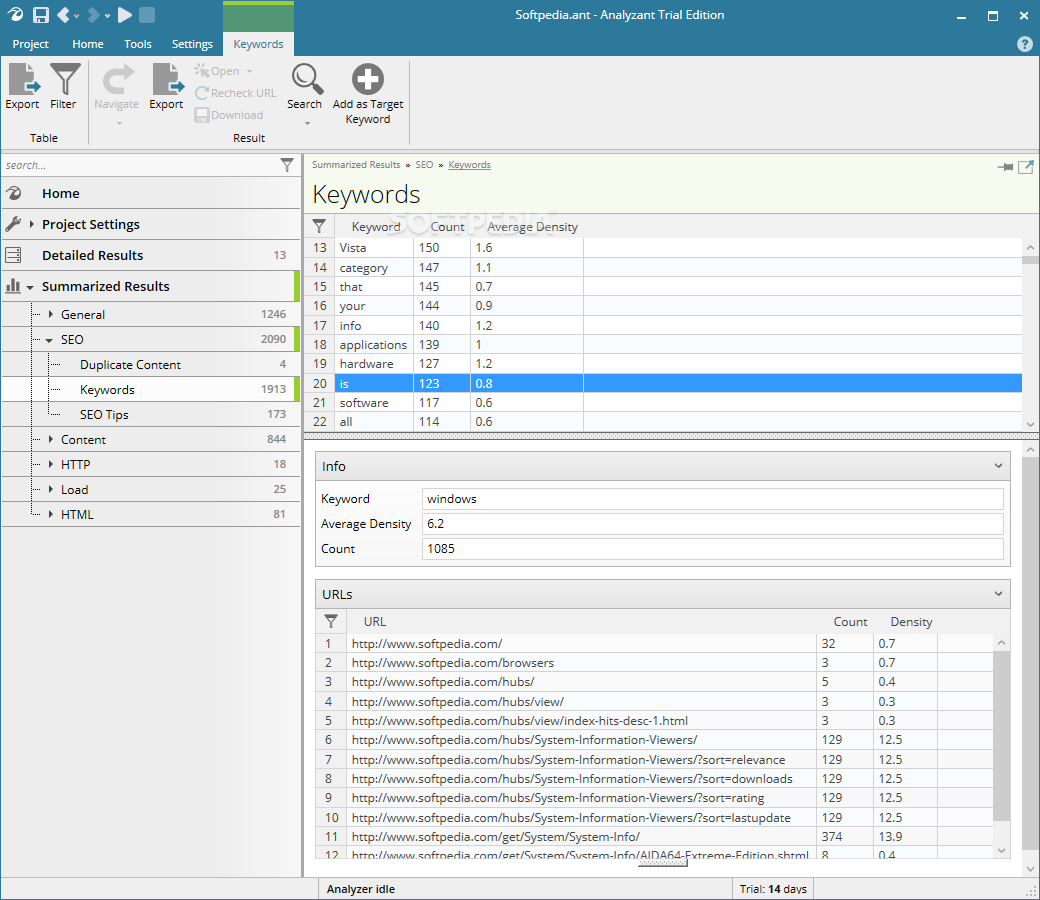Click filter funnel in sidebar search box
Image resolution: width=1040 pixels, height=900 pixels.
[x=287, y=165]
